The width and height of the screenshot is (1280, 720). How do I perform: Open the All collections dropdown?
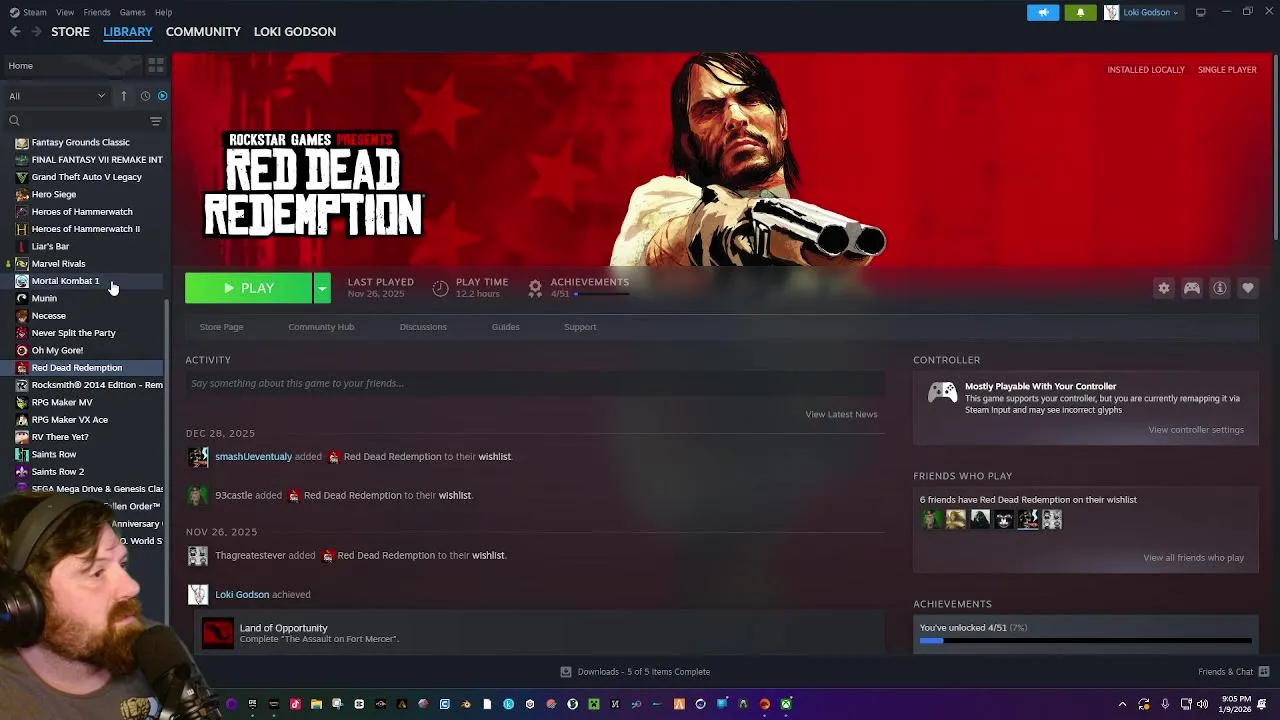tap(57, 96)
